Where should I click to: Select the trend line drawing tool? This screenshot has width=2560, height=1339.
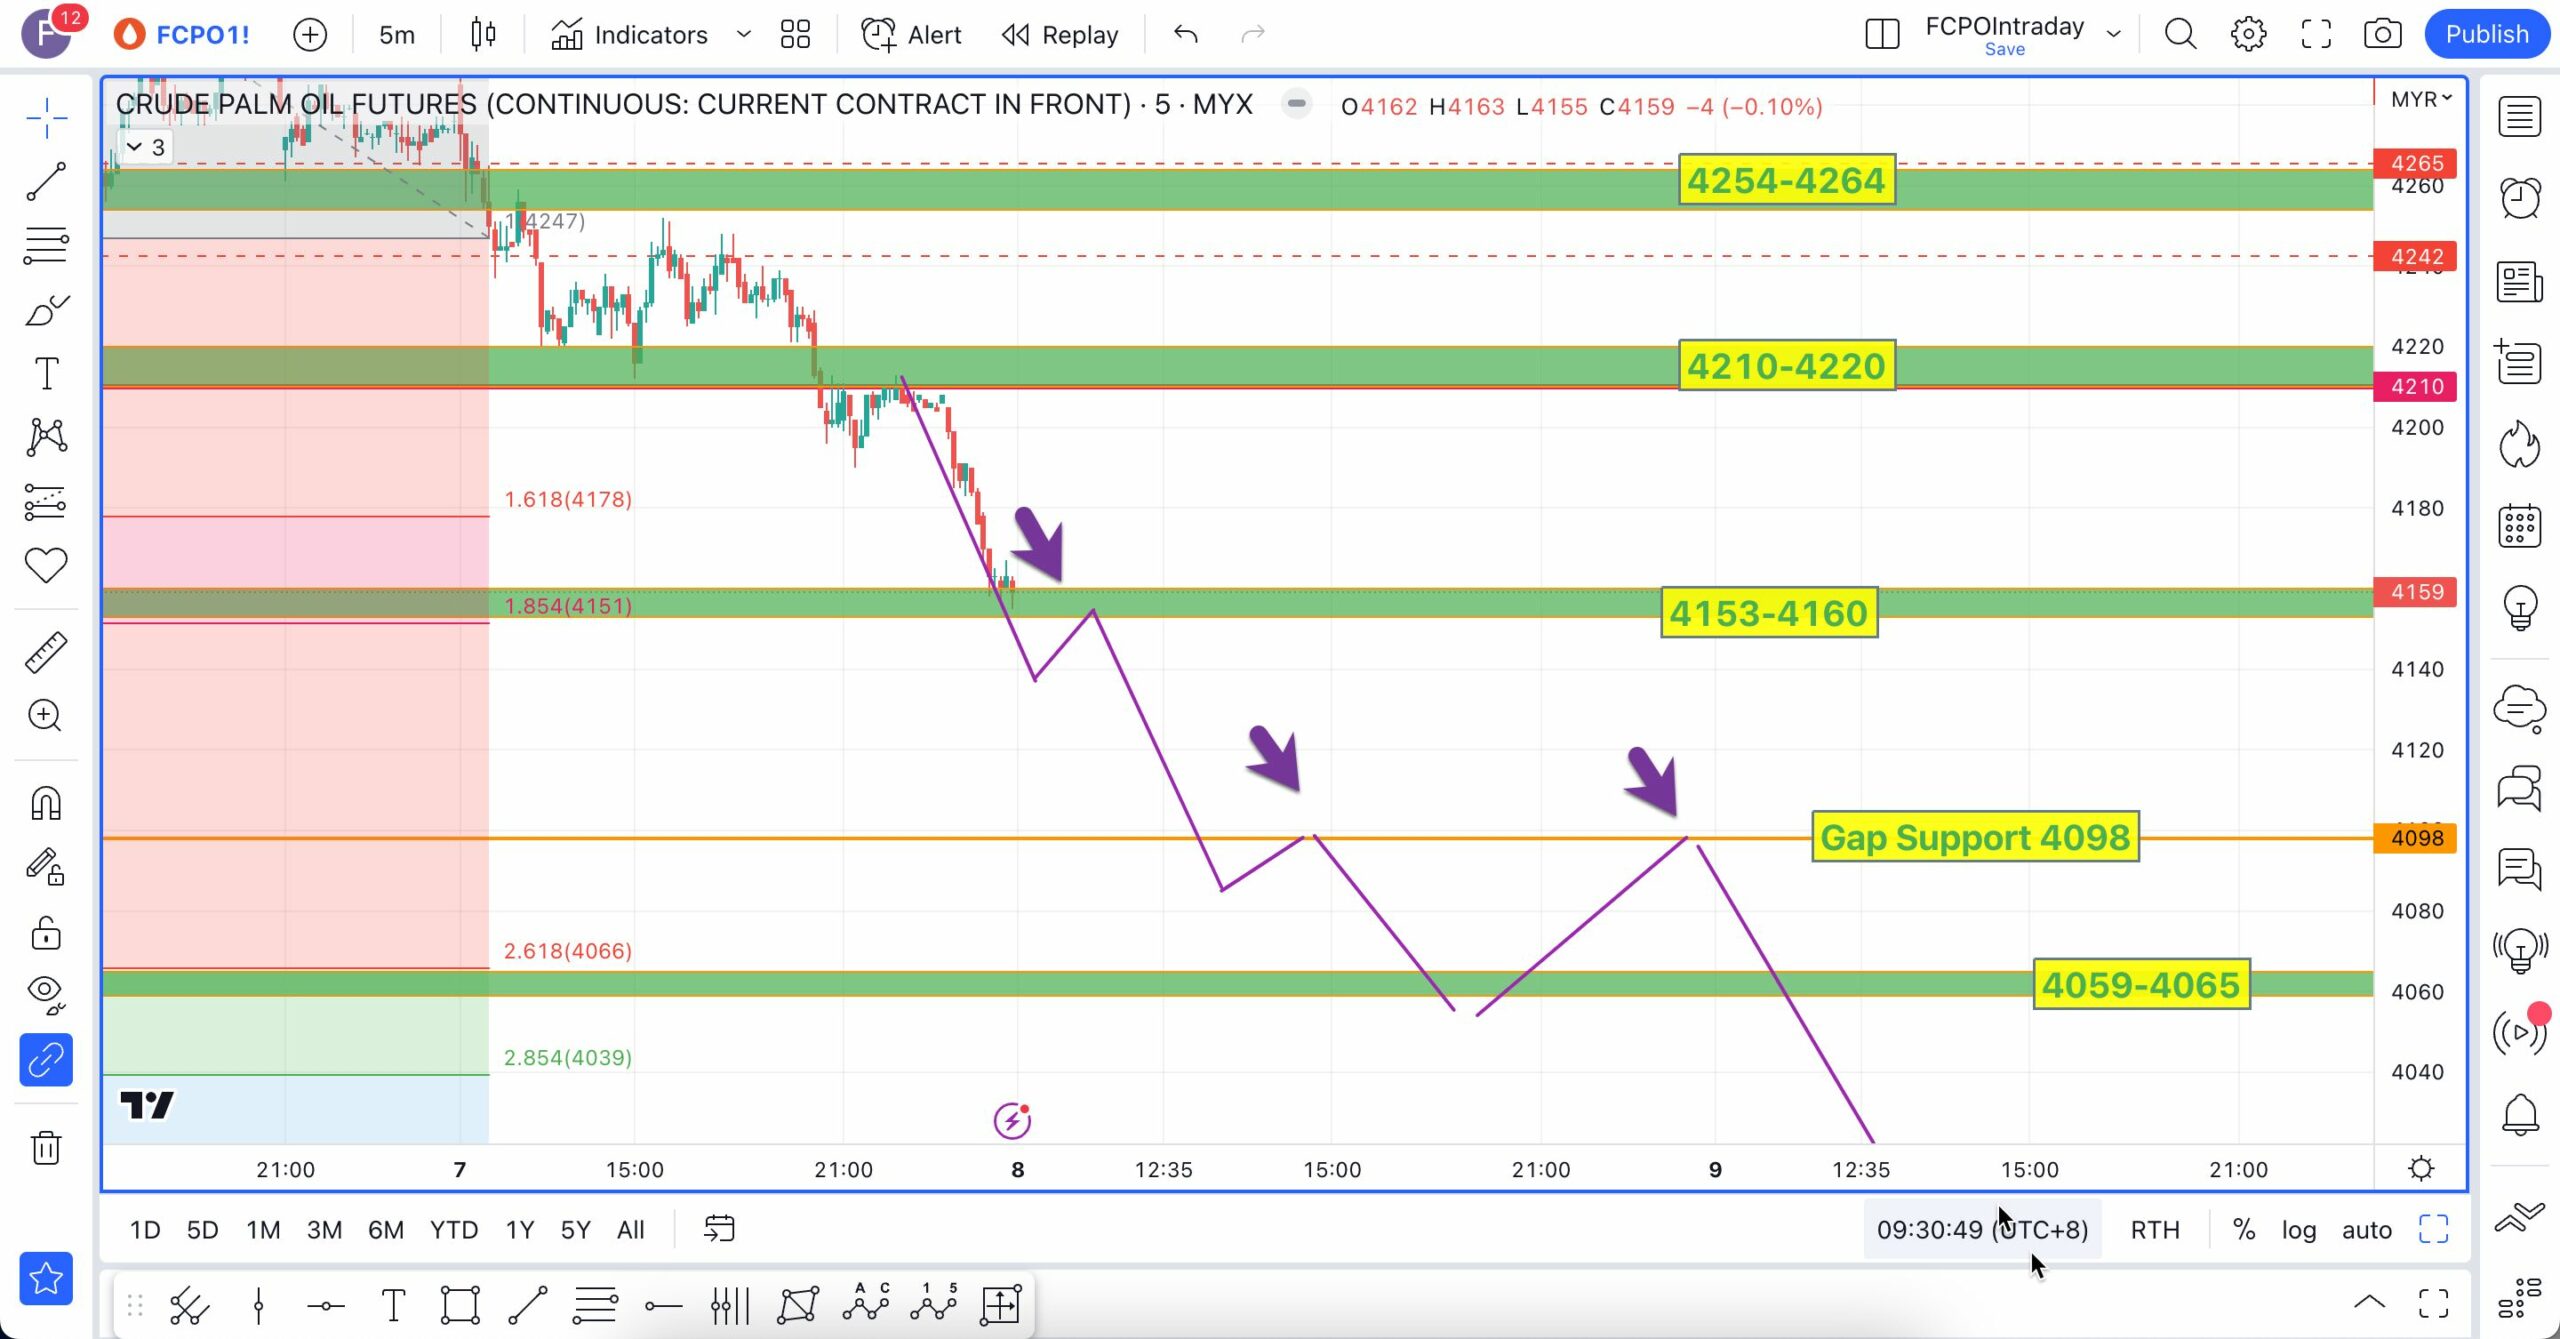(x=46, y=182)
